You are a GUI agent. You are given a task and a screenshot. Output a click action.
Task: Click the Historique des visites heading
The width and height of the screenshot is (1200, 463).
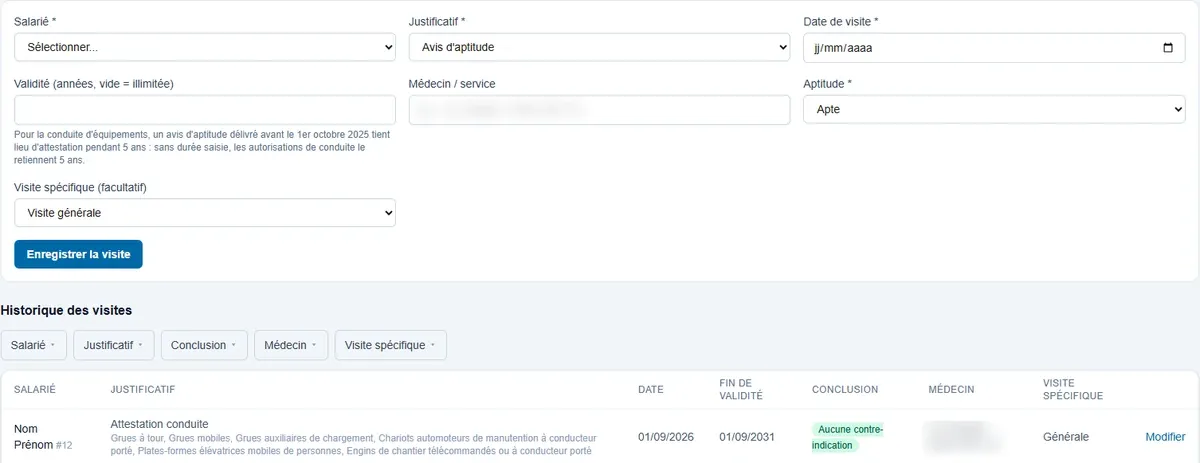[x=66, y=311]
